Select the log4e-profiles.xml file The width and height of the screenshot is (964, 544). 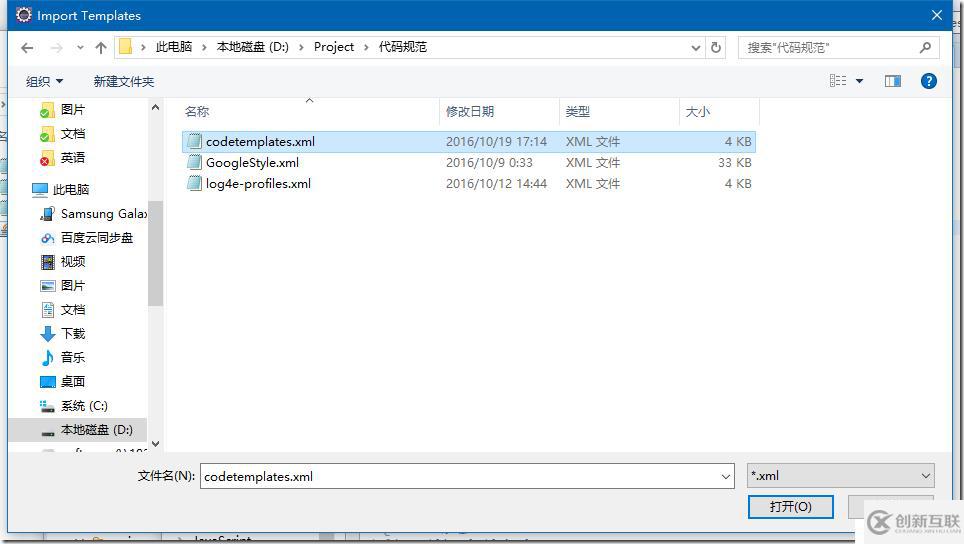(468, 183)
